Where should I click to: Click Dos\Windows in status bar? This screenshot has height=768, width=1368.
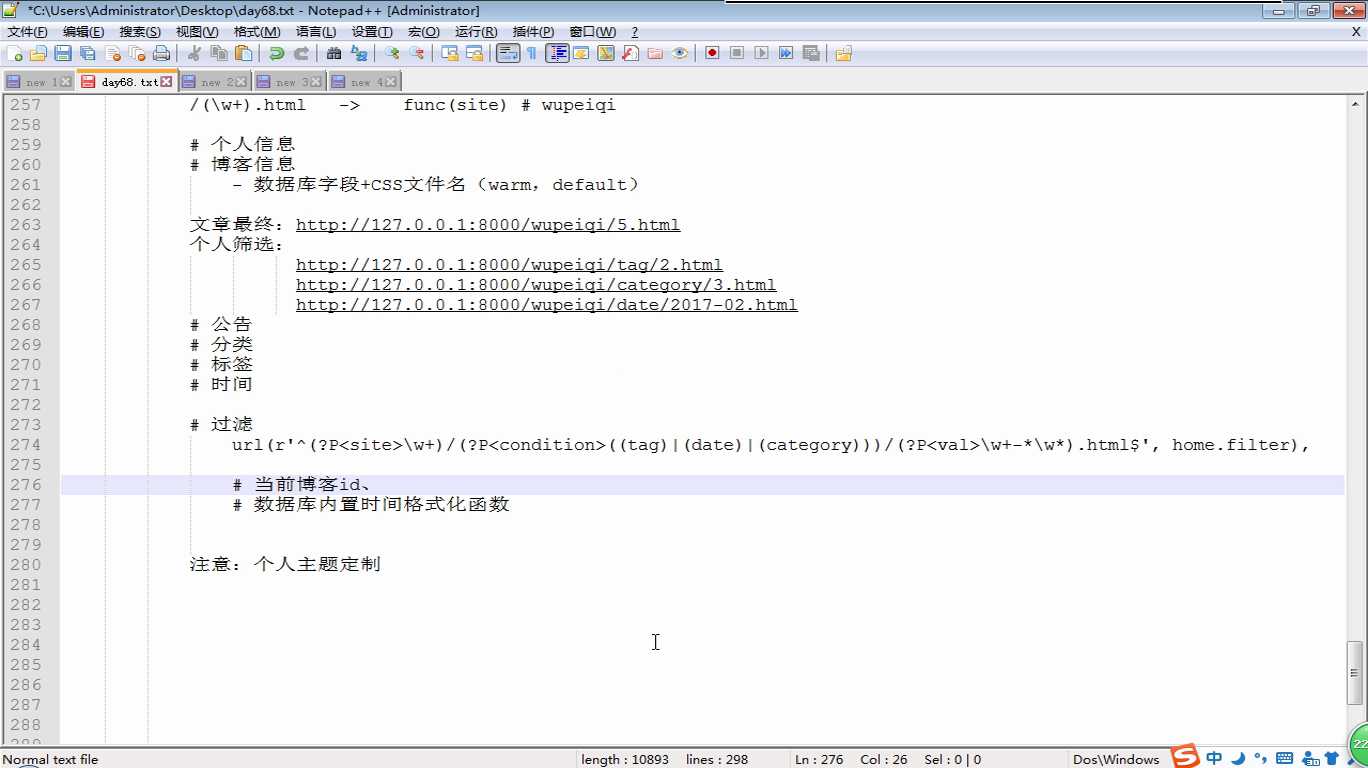pos(1116,759)
